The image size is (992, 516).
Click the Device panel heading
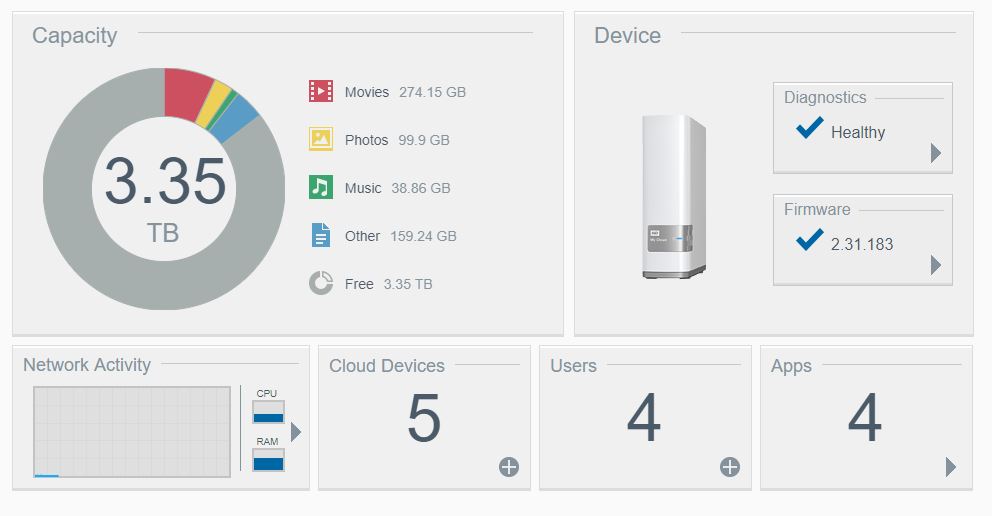point(628,35)
